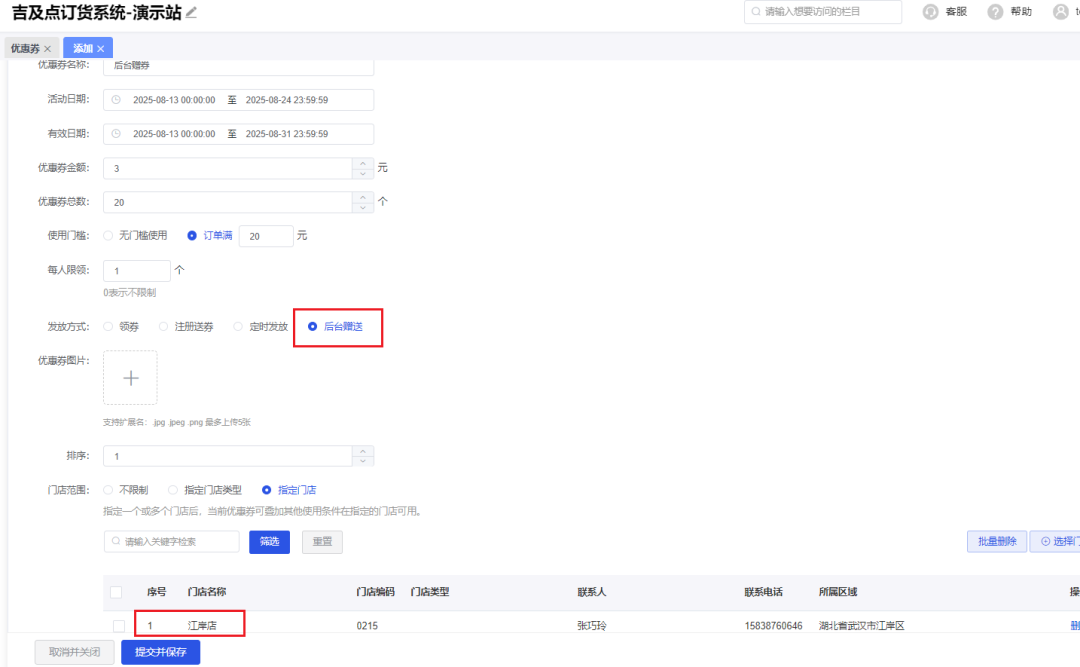Click the 优惠券金额 input showing 3
Image resolution: width=1080 pixels, height=667 pixels.
pos(228,168)
